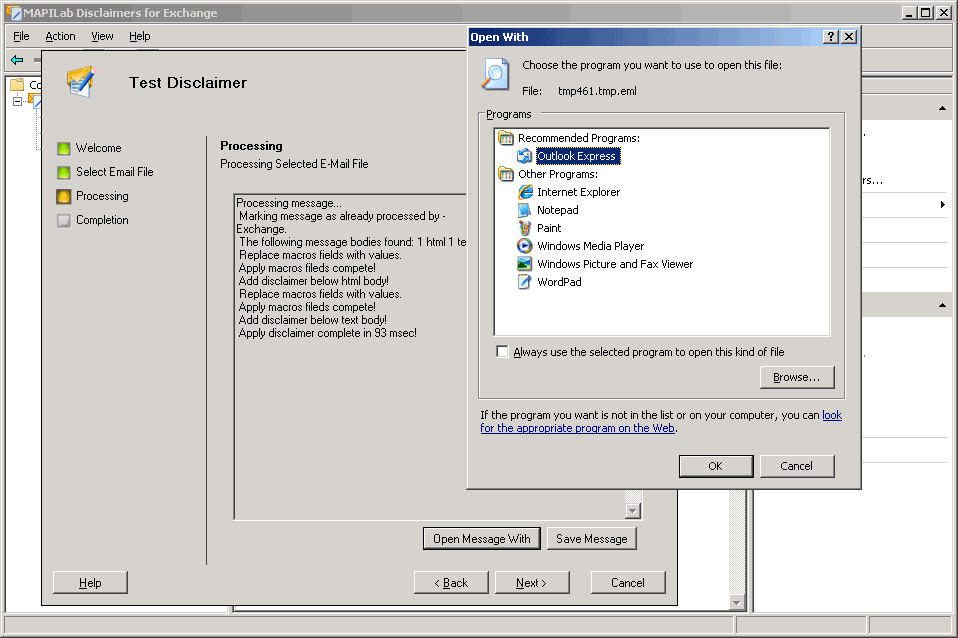Click the help question mark in Open With
Image resolution: width=958 pixels, height=638 pixels.
(830, 37)
